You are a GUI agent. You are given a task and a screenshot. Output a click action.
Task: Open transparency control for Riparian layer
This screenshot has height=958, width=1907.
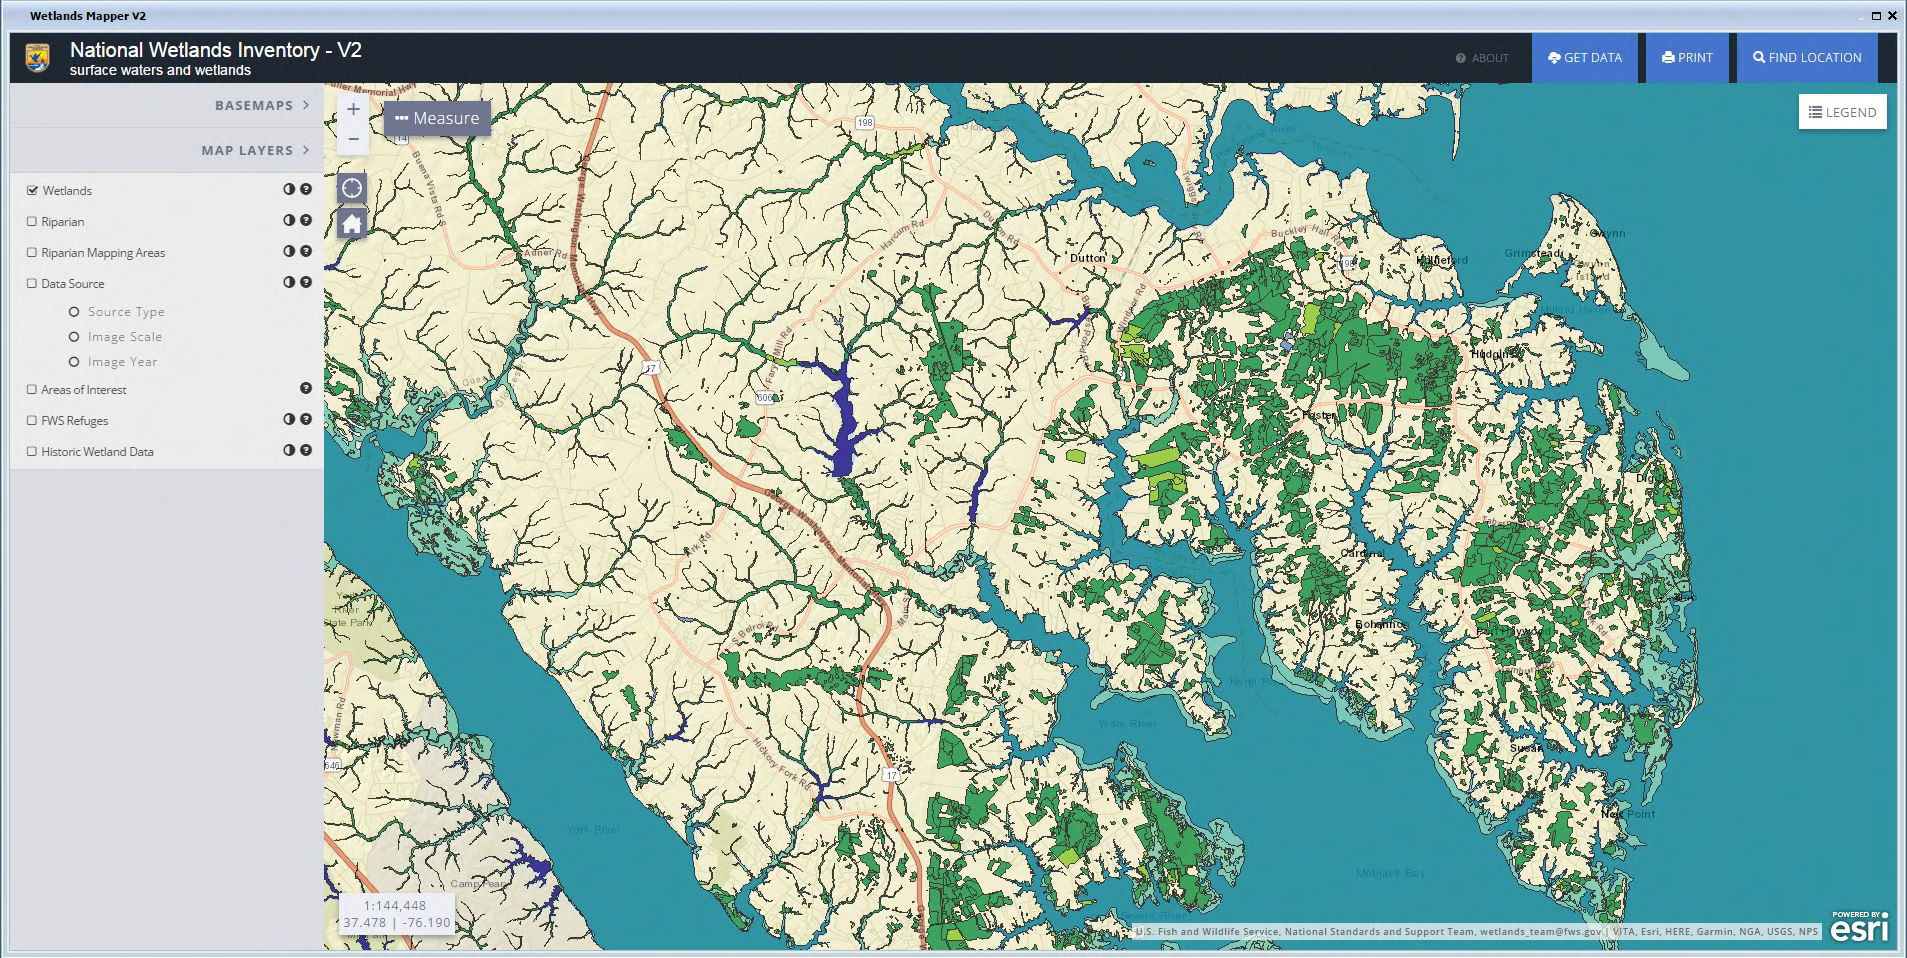pos(289,220)
